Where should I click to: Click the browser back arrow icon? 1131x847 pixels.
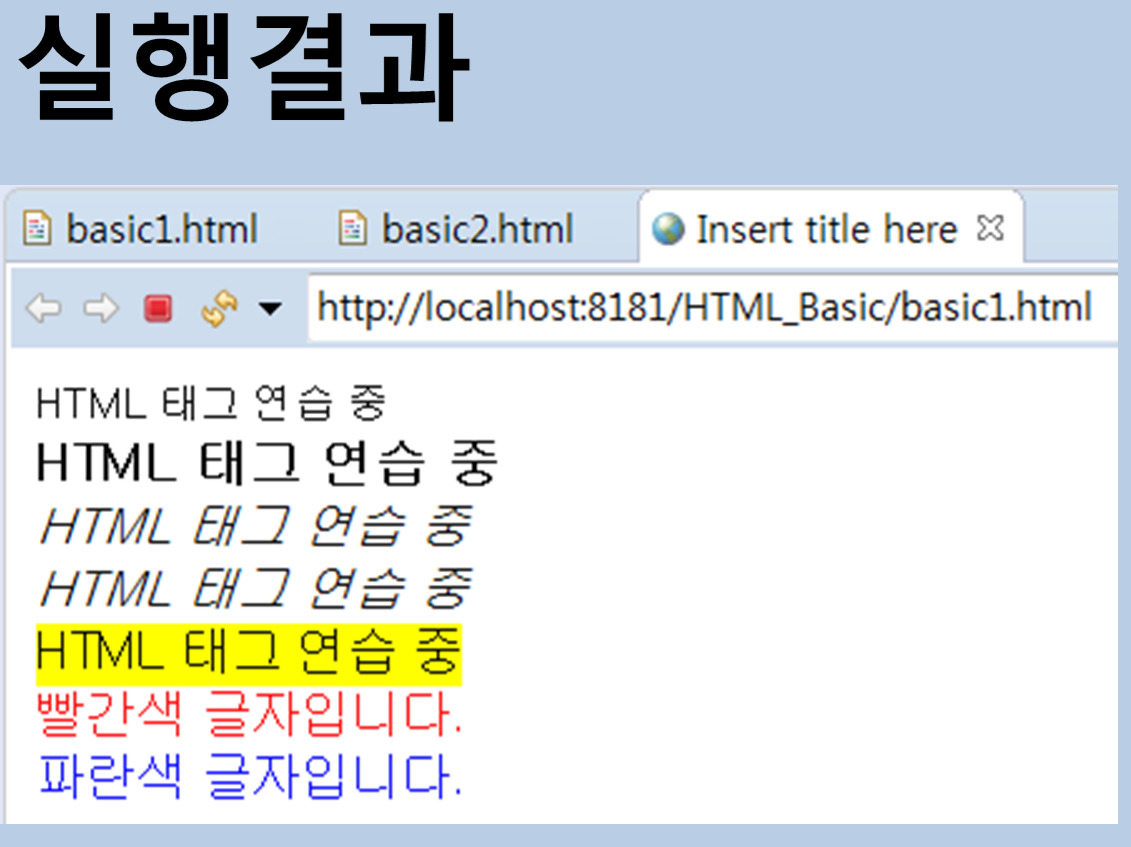[44, 308]
